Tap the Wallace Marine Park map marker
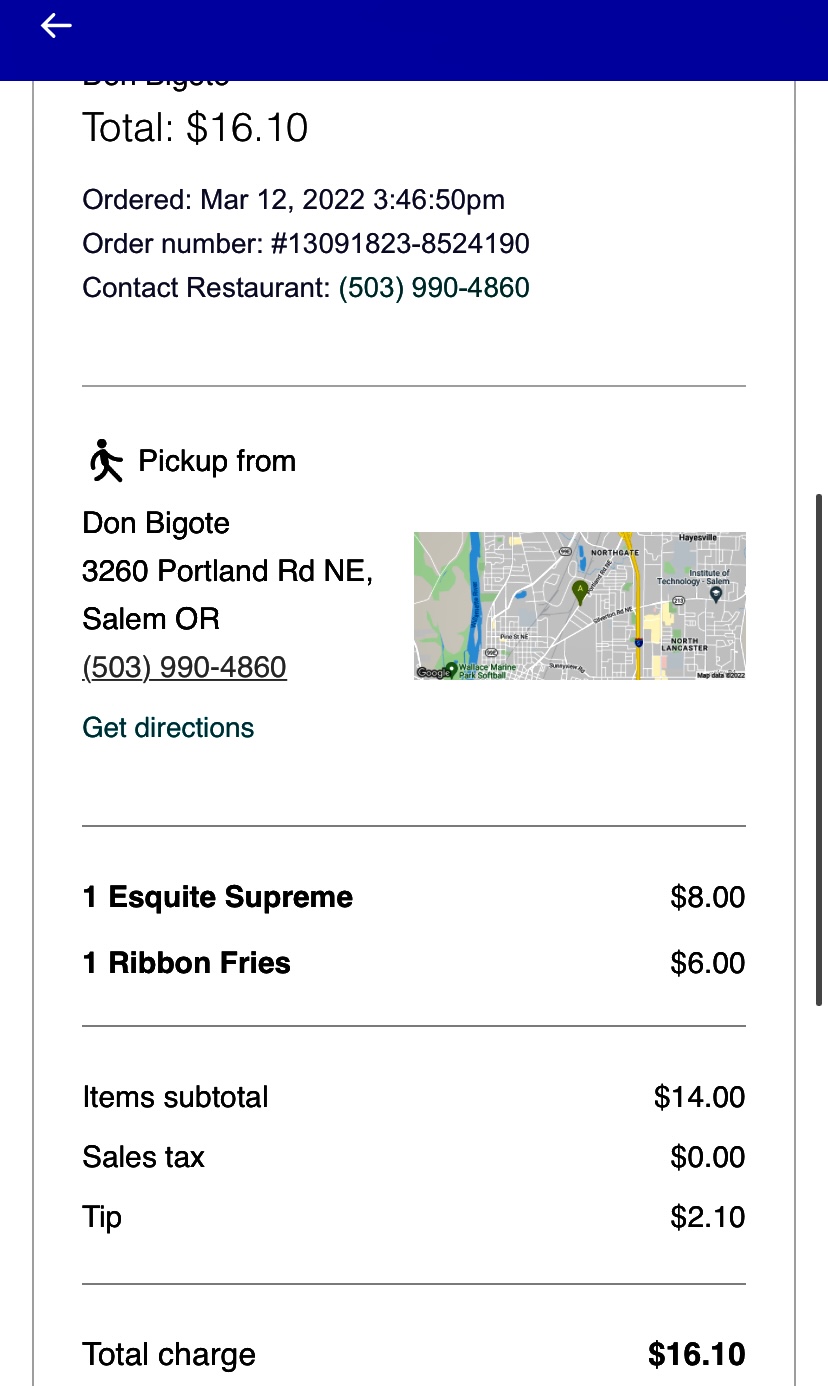Screen dimensions: 828x1386 click(x=451, y=668)
